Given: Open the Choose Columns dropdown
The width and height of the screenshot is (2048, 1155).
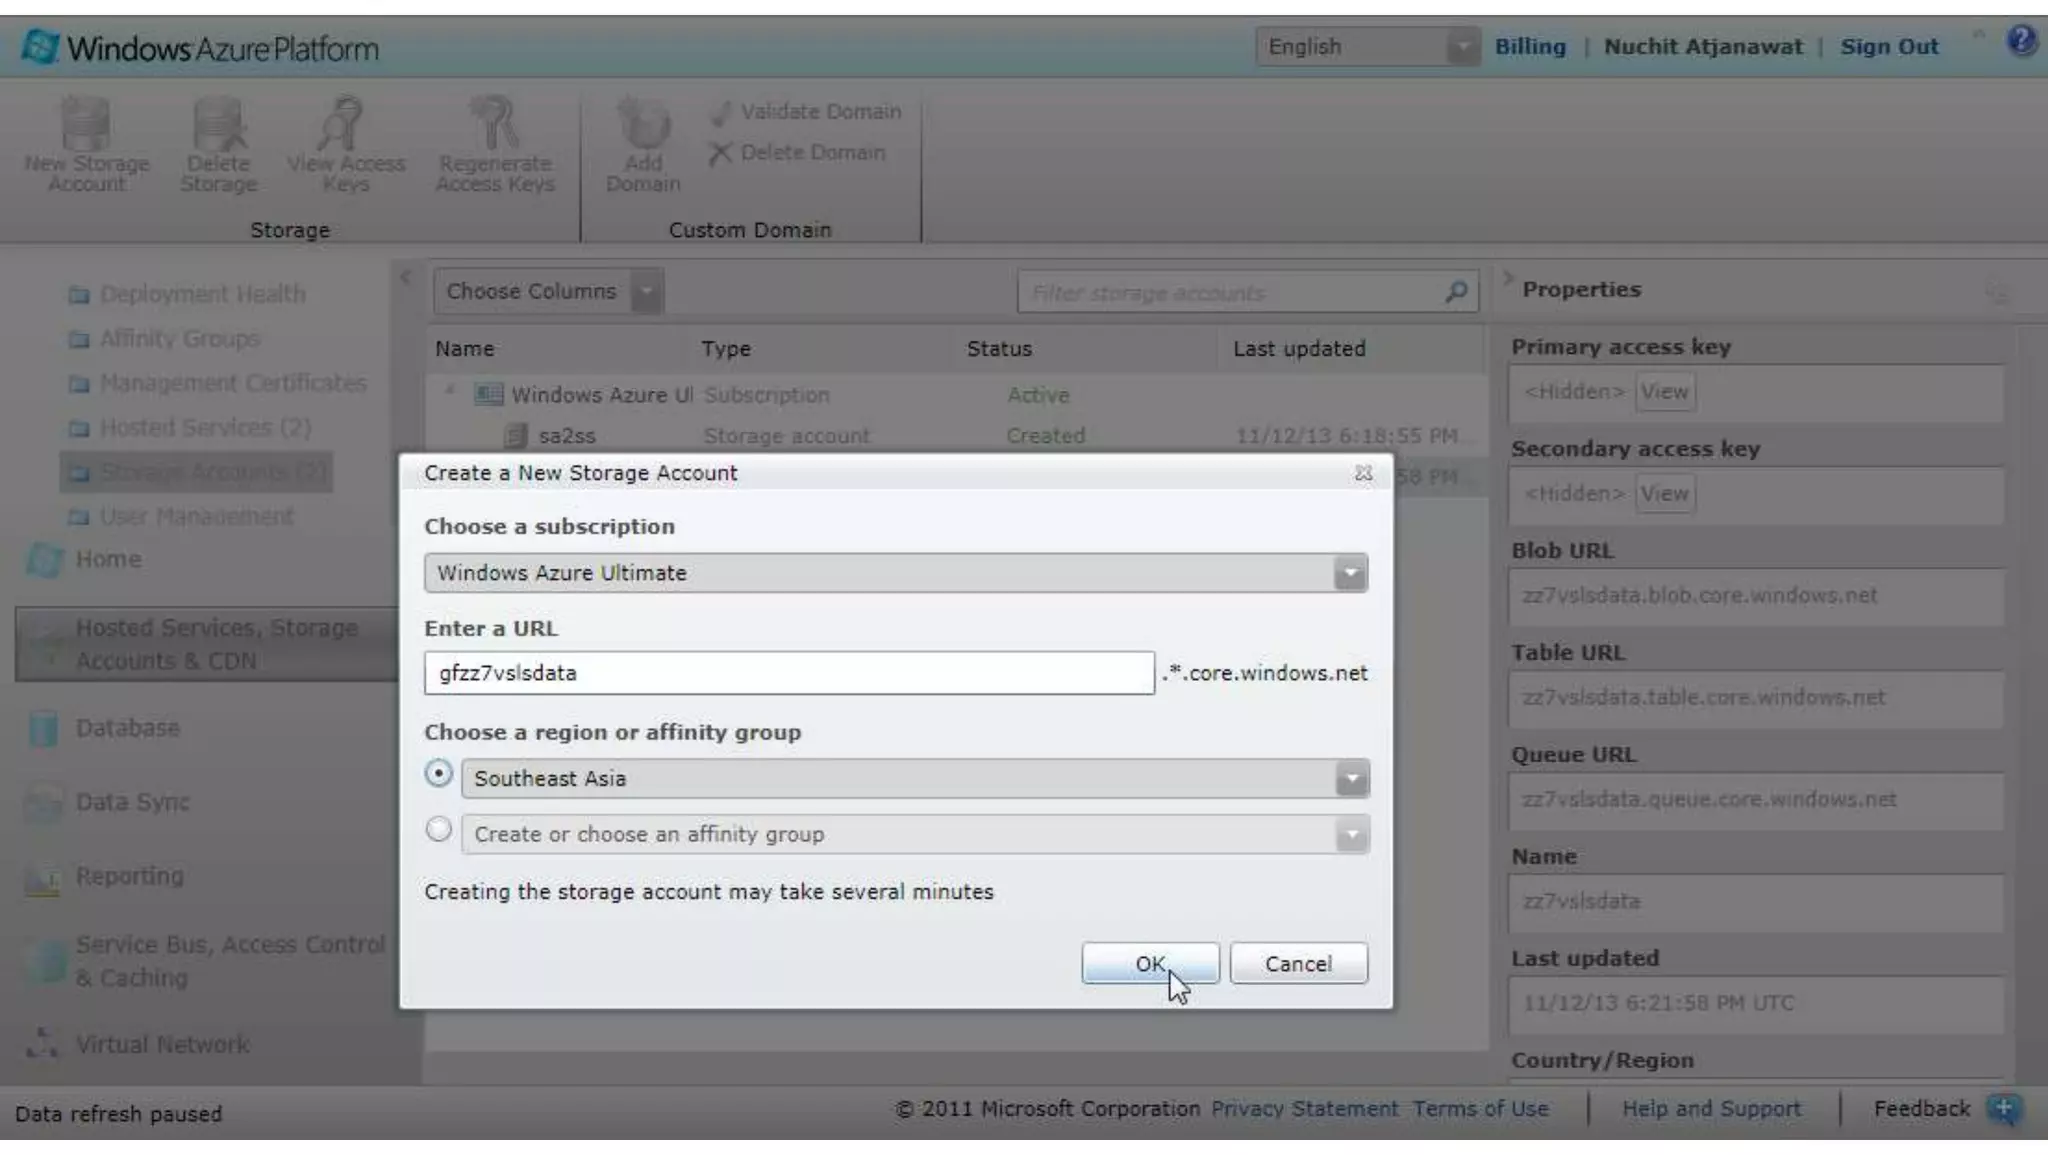Looking at the screenshot, I should click(647, 292).
